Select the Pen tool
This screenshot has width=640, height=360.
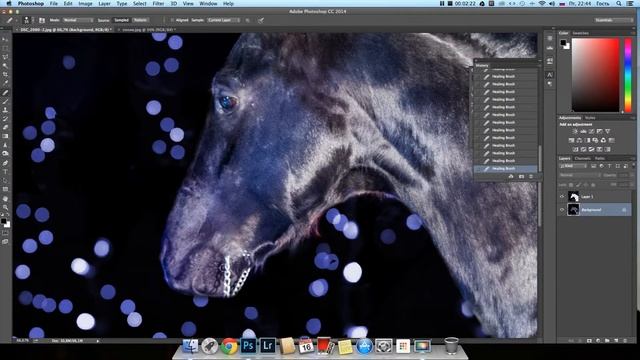tap(5, 162)
